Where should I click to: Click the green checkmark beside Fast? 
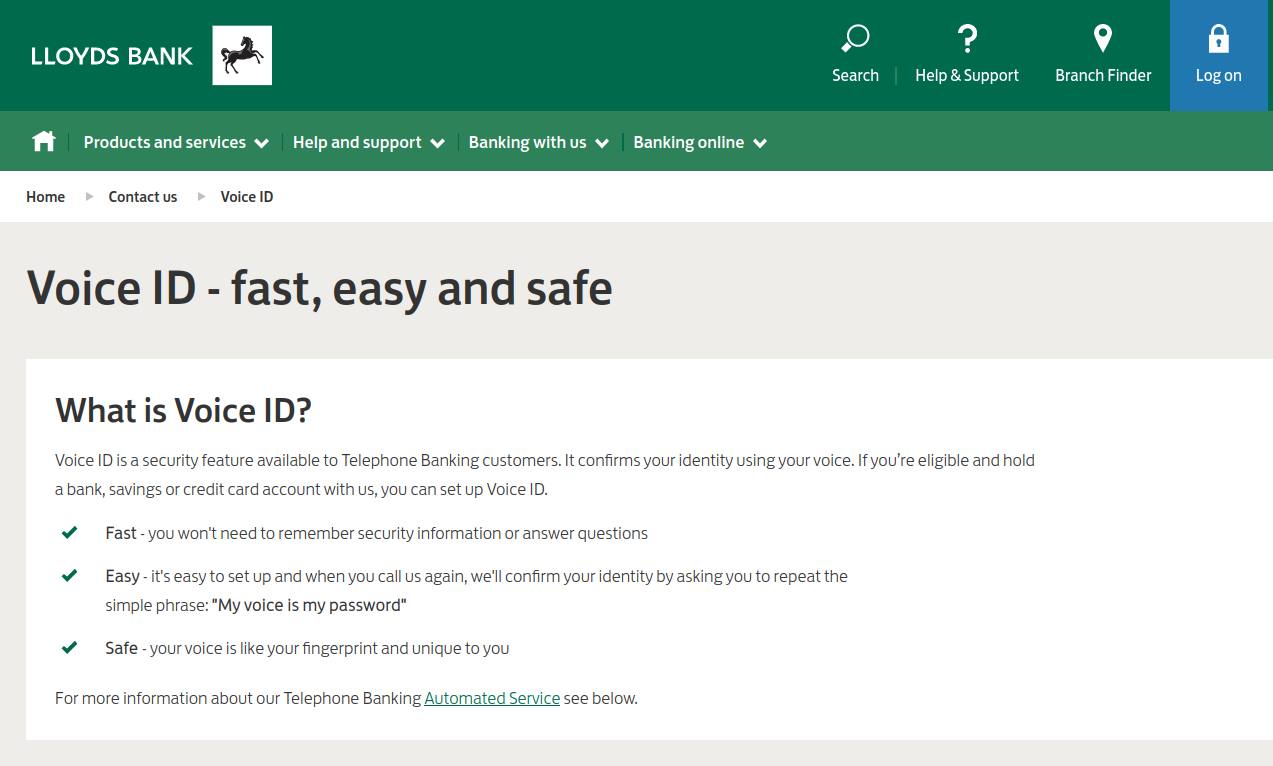coord(70,533)
